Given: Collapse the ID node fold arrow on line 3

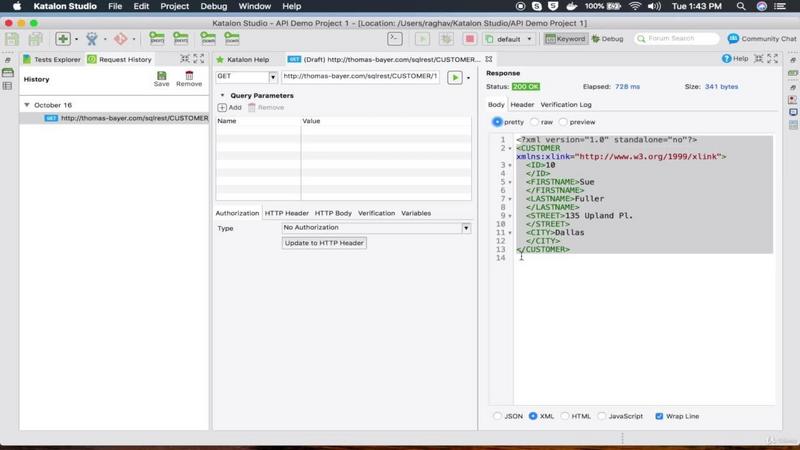Looking at the screenshot, I should [510, 165].
